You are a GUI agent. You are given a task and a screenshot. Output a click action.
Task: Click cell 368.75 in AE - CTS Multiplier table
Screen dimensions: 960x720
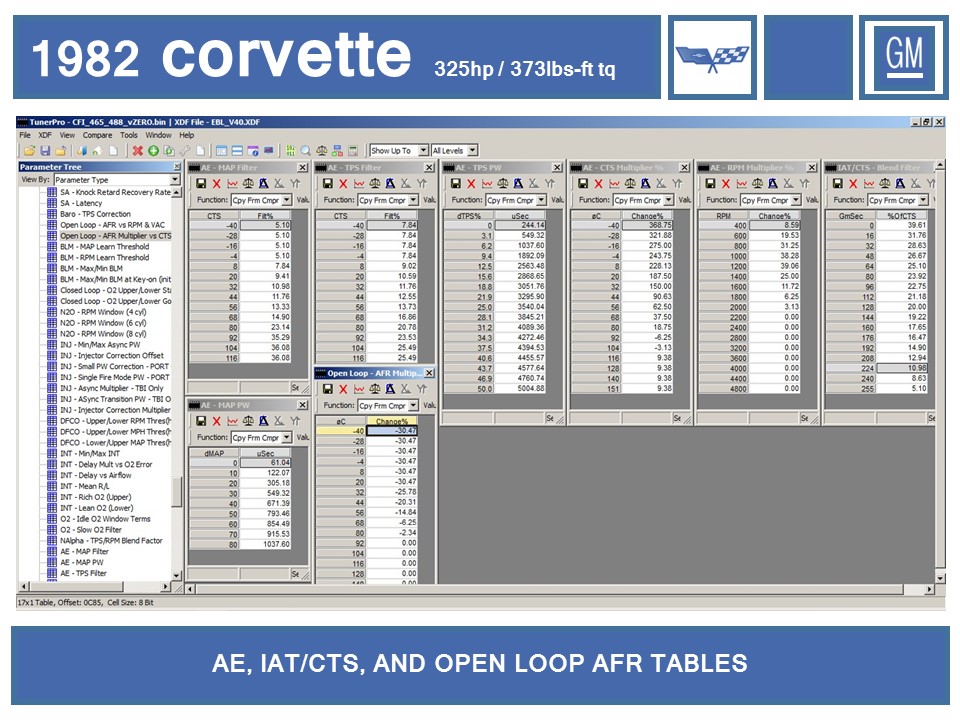pyautogui.click(x=647, y=225)
